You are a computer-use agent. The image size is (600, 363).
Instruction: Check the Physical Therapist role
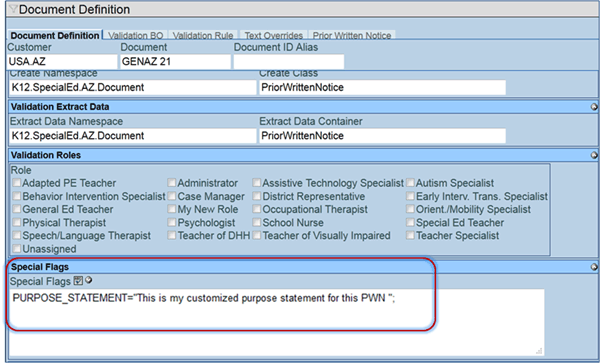coord(16,222)
